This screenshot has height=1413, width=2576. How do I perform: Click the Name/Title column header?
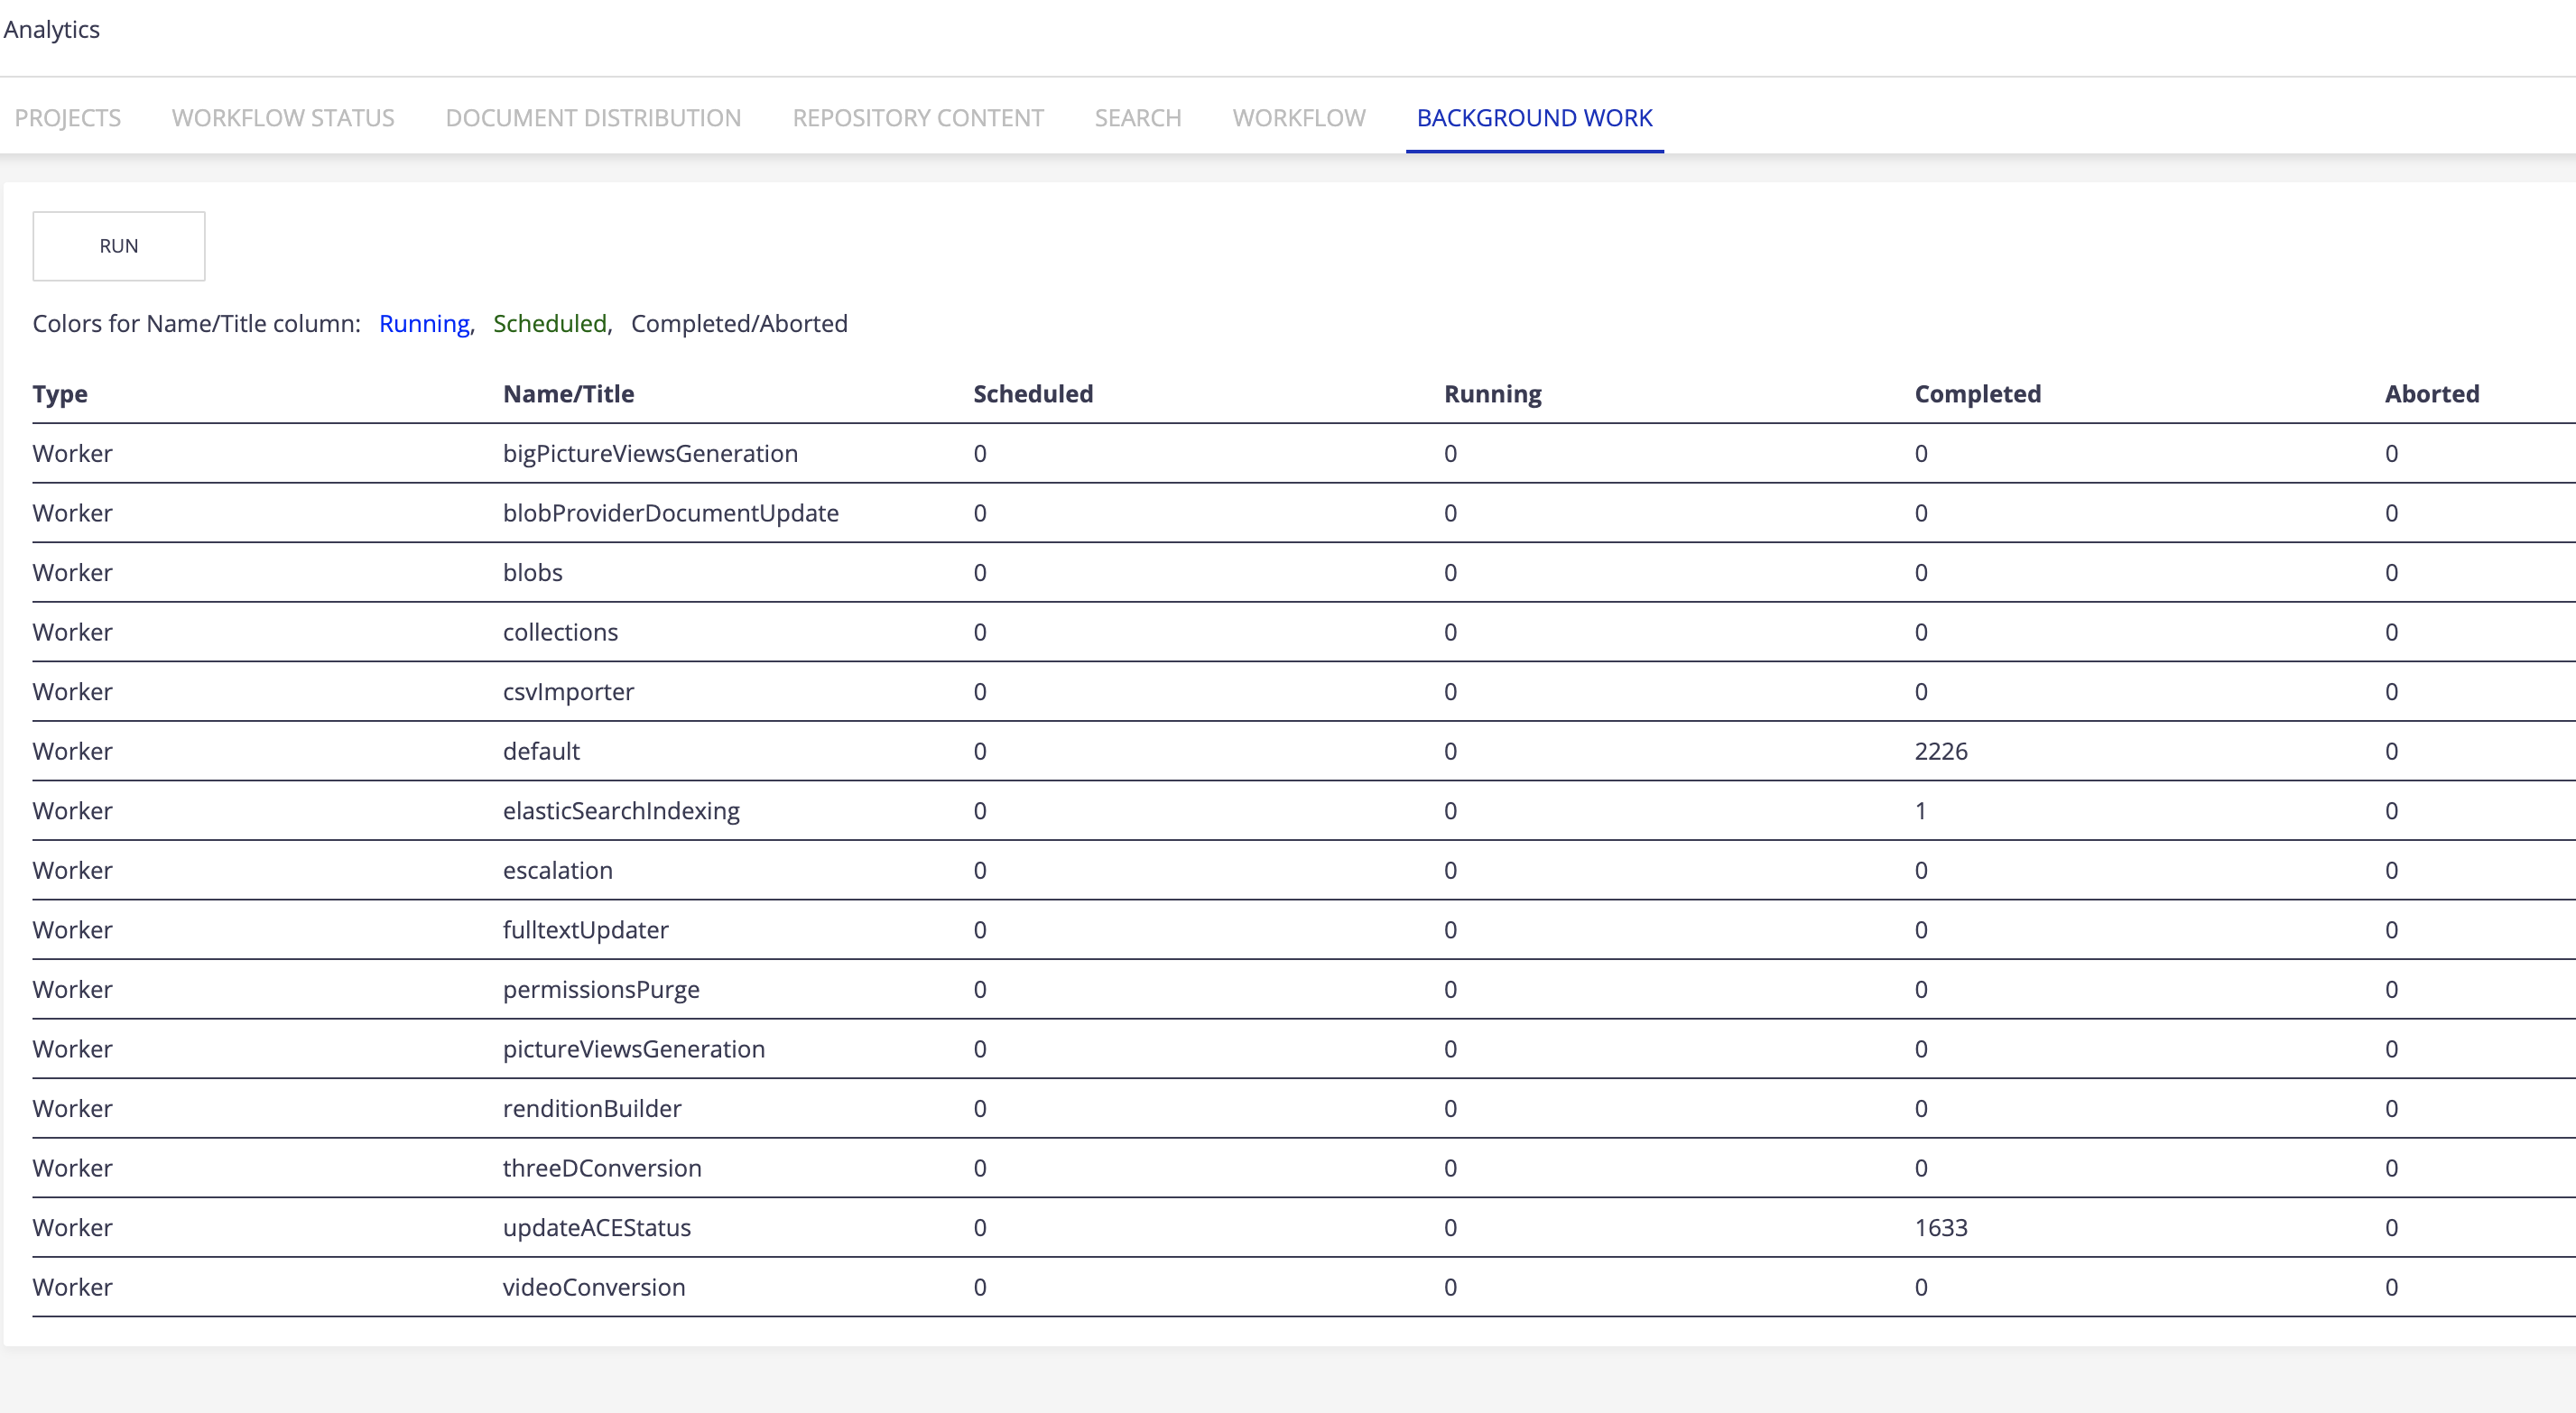tap(569, 394)
